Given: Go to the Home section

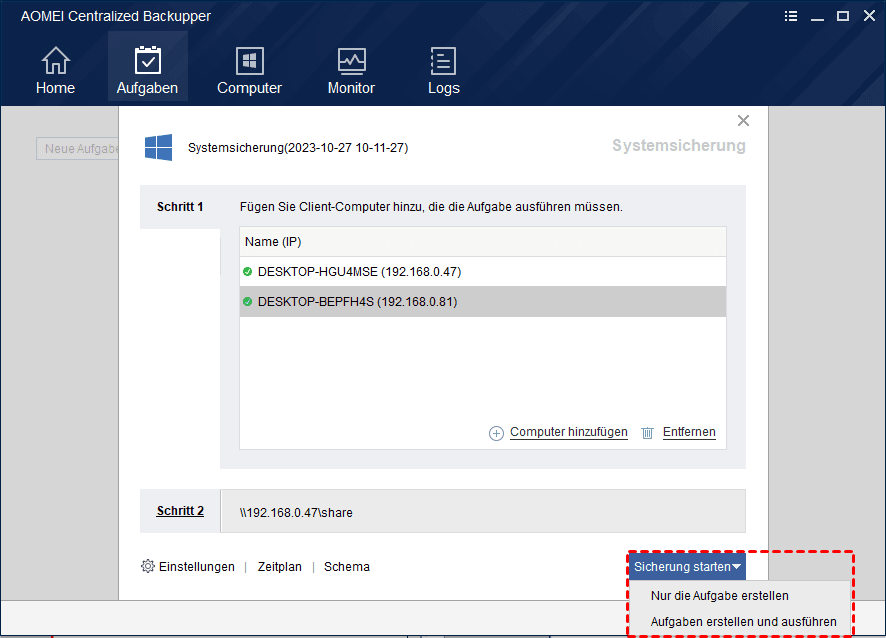Looking at the screenshot, I should click(x=55, y=71).
